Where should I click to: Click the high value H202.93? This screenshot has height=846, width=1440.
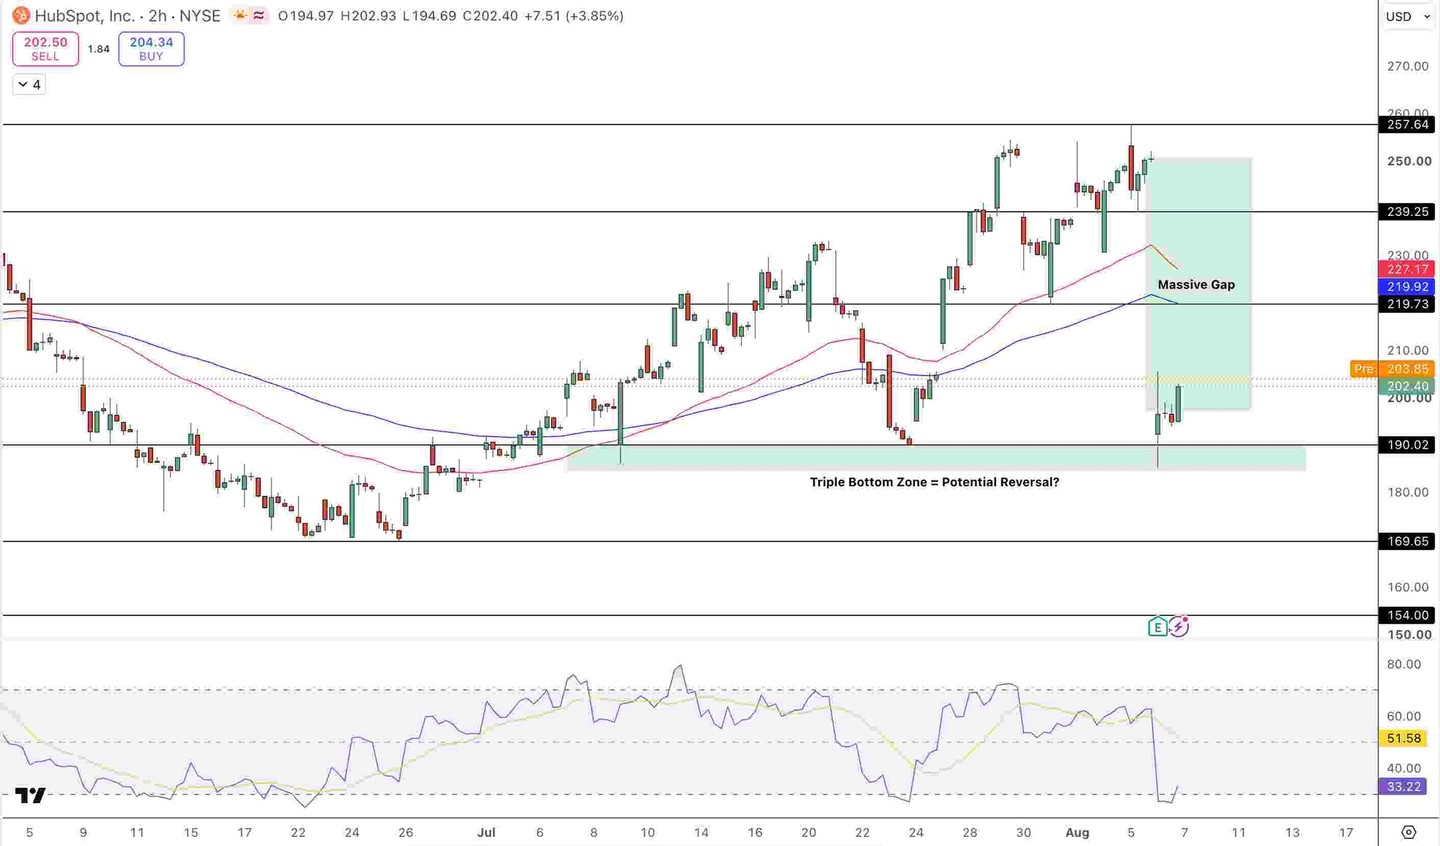368,16
